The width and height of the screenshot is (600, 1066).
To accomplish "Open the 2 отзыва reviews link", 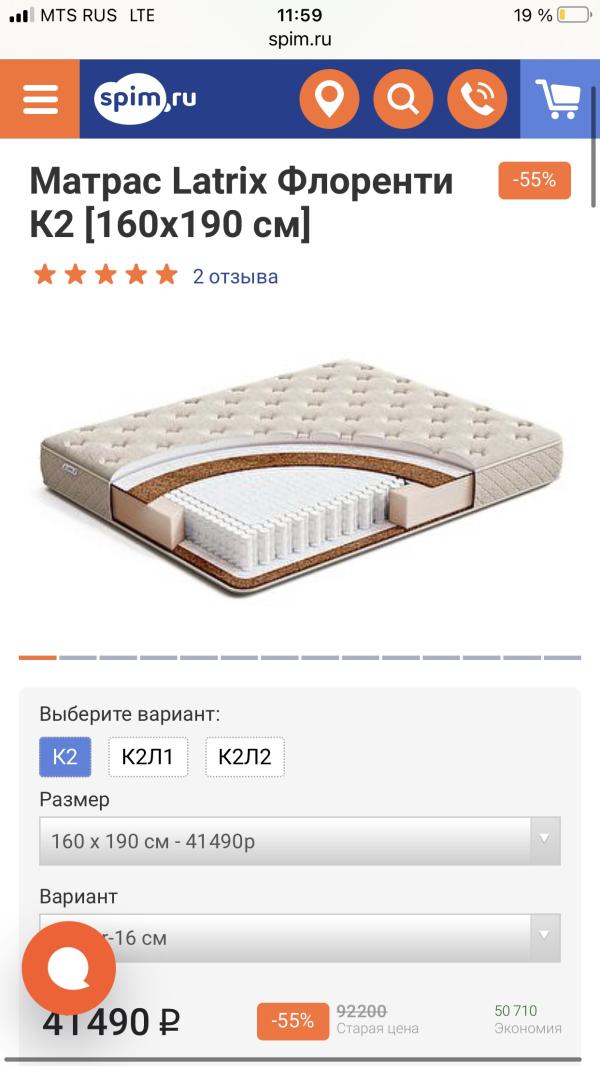I will click(x=236, y=277).
